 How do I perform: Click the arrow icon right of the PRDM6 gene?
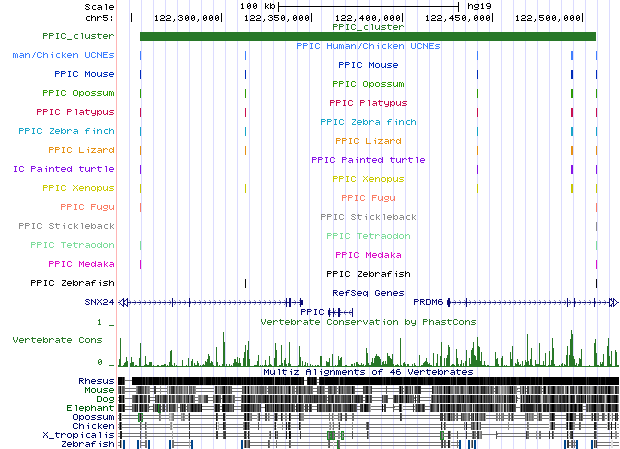[614, 301]
